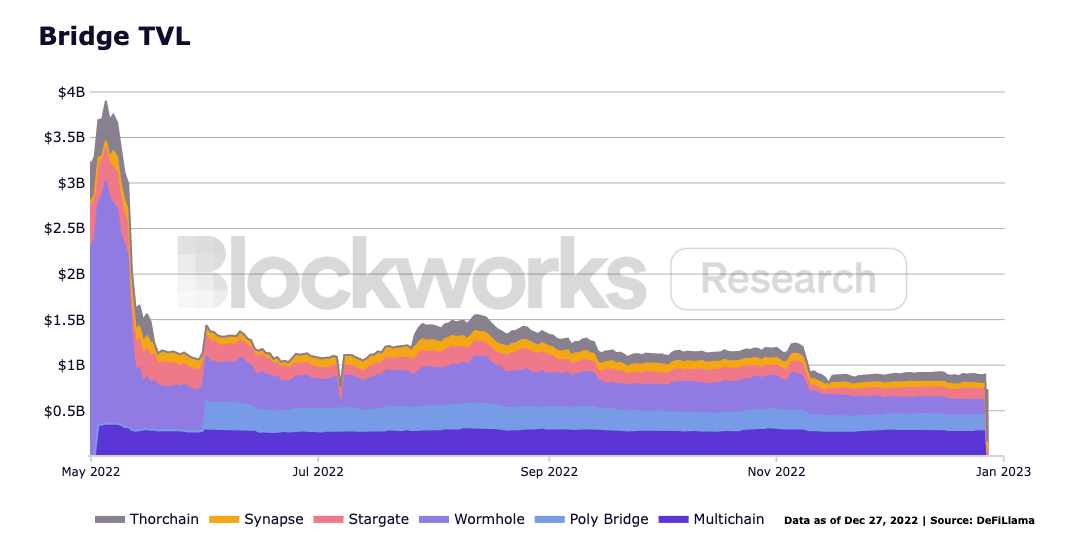Click the $0.5B y-axis label
1090x545 pixels.
[65, 411]
